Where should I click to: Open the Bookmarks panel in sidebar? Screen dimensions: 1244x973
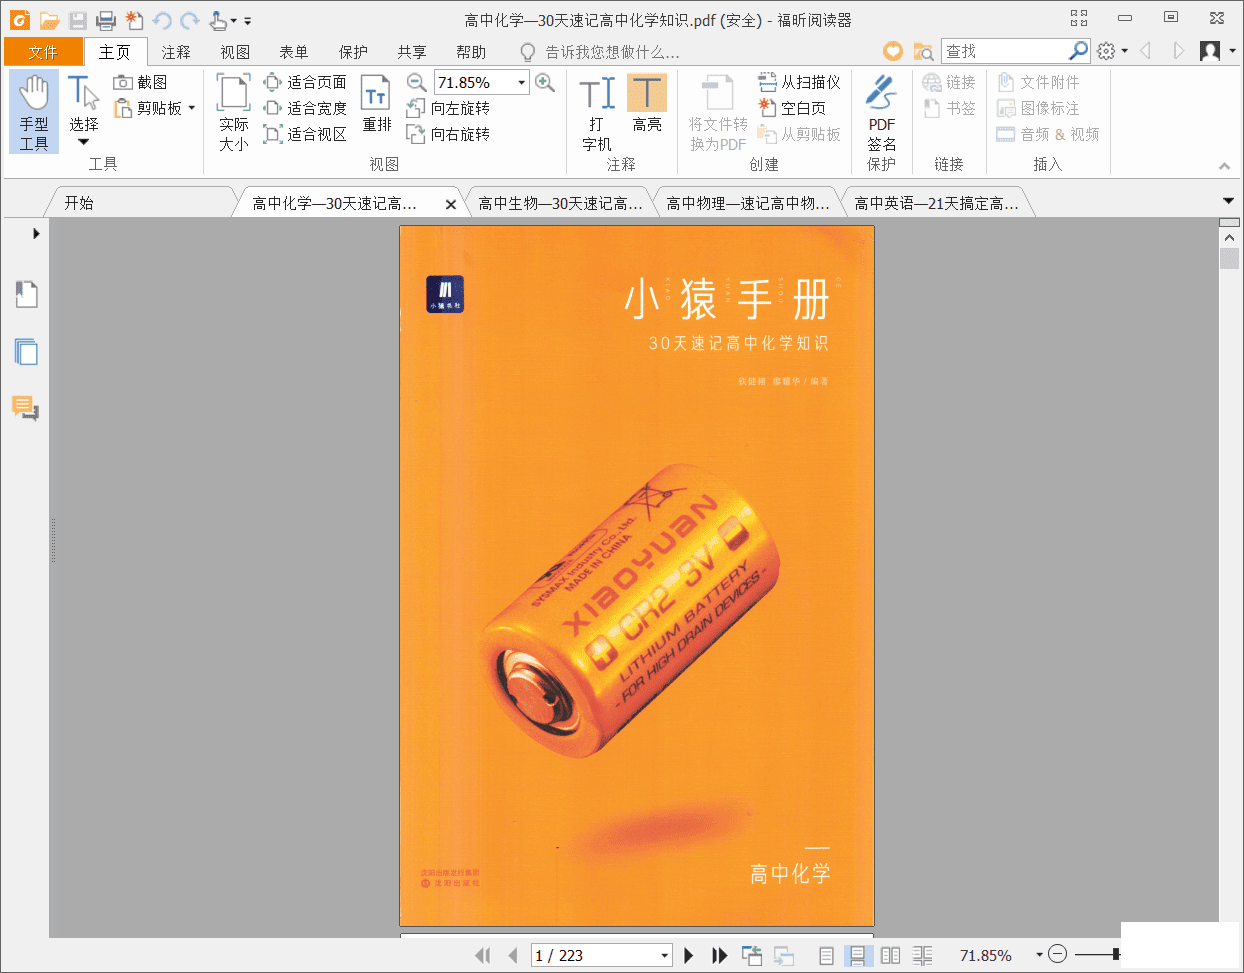(27, 294)
